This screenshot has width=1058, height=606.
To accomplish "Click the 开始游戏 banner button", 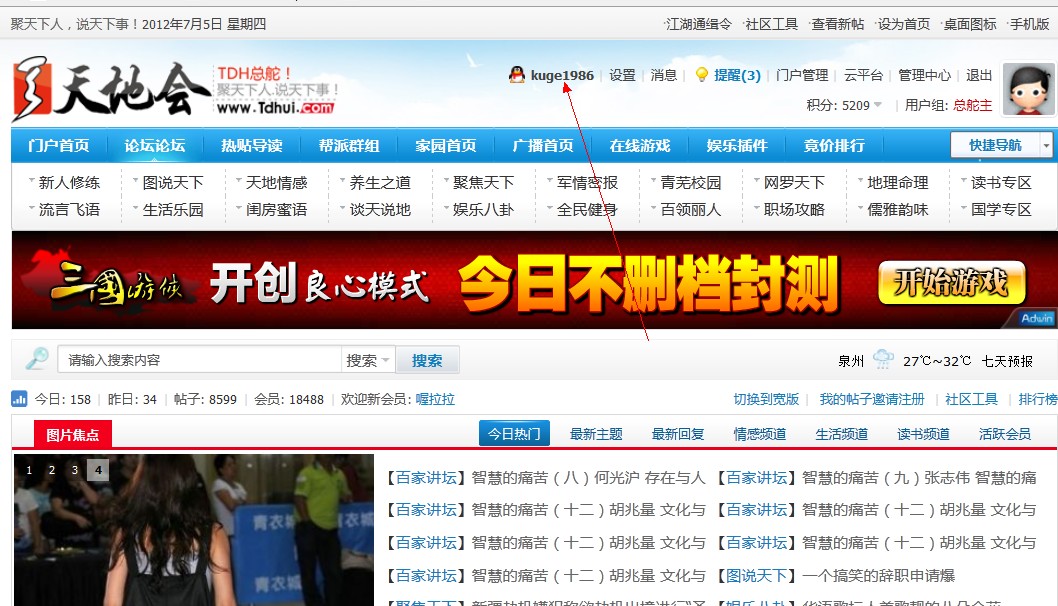I will pos(951,283).
